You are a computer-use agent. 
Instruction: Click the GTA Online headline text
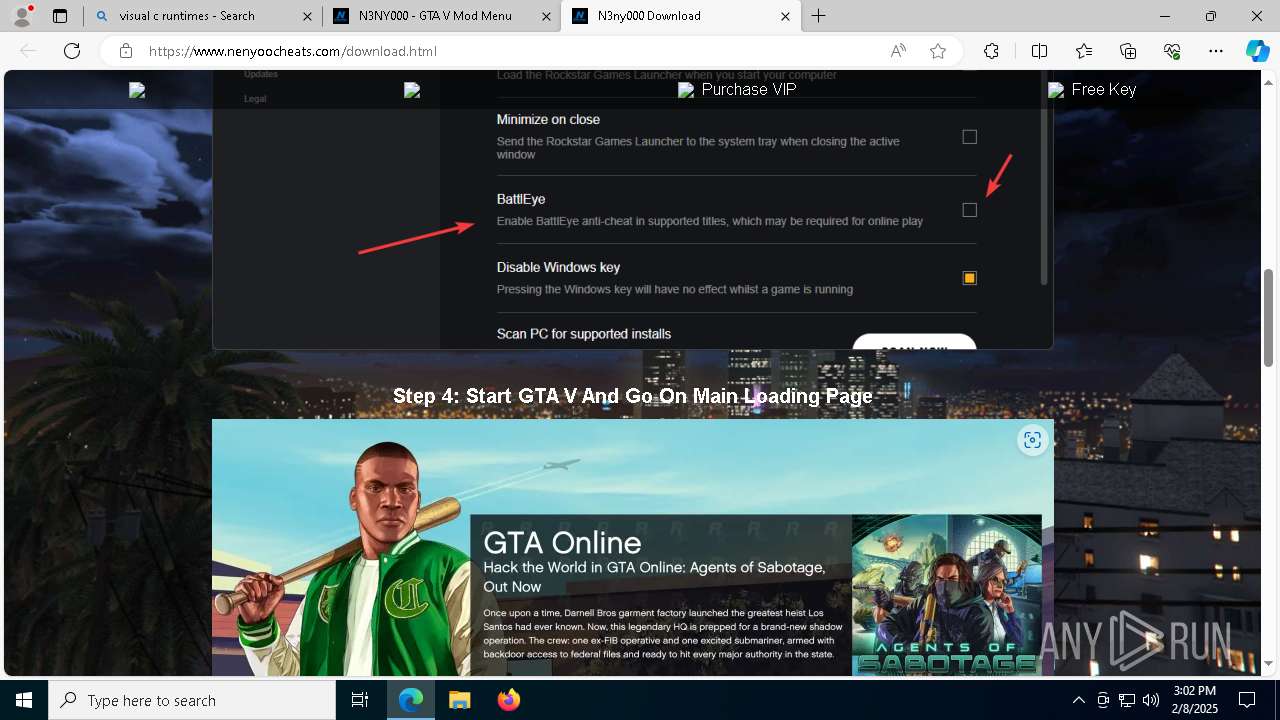(x=562, y=543)
